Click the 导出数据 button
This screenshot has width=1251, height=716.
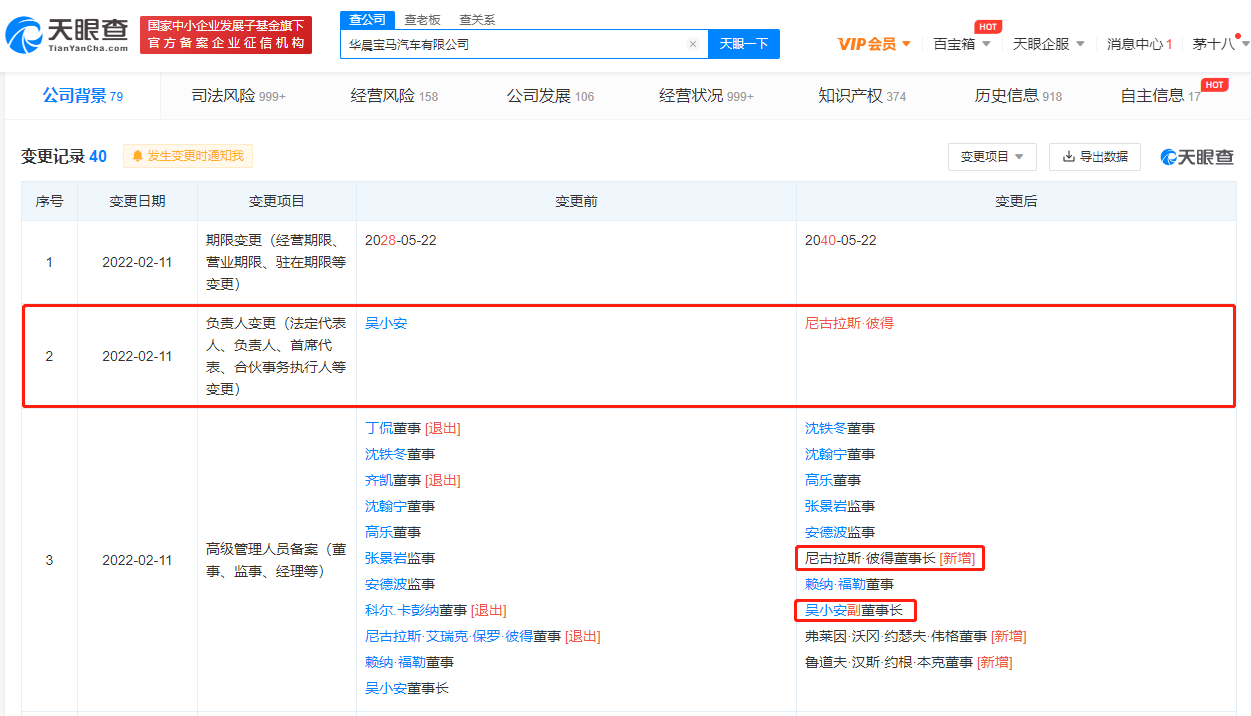pyautogui.click(x=1095, y=157)
